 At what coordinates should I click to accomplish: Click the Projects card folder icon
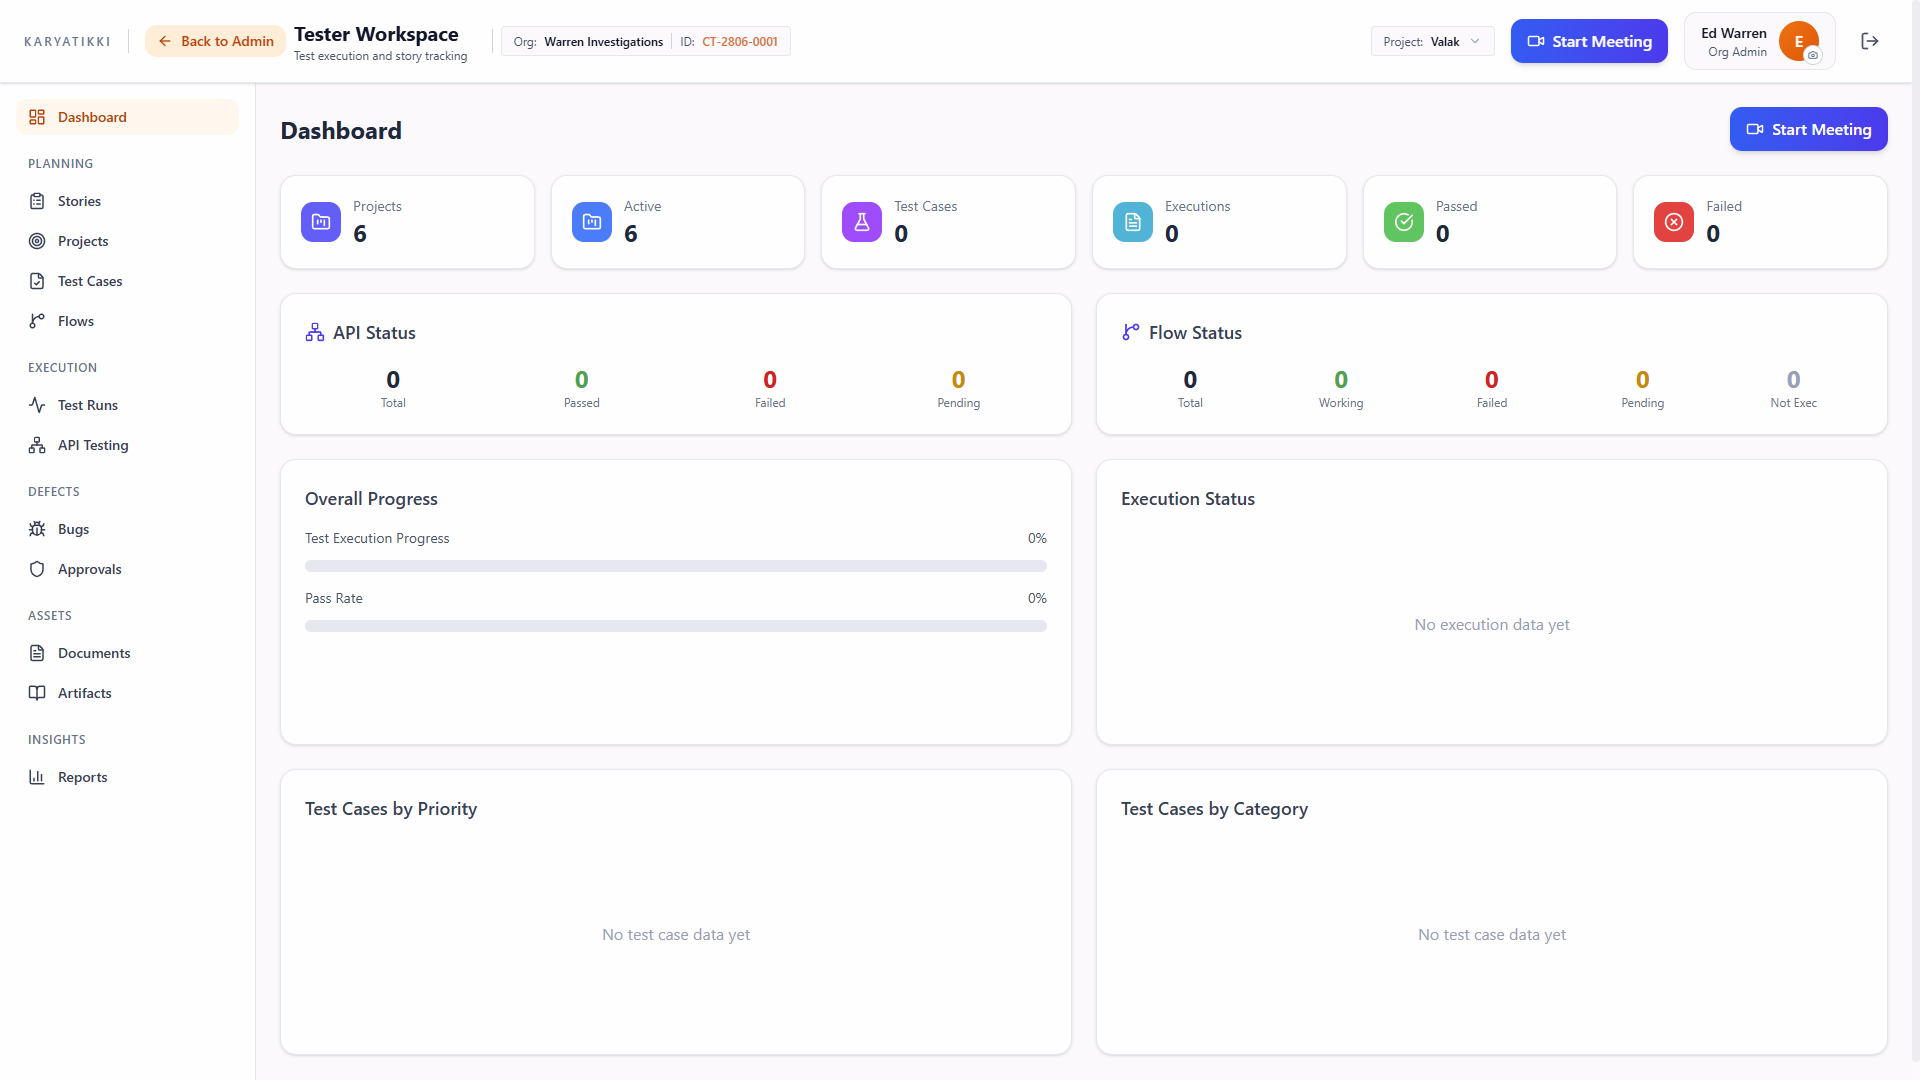(x=321, y=222)
